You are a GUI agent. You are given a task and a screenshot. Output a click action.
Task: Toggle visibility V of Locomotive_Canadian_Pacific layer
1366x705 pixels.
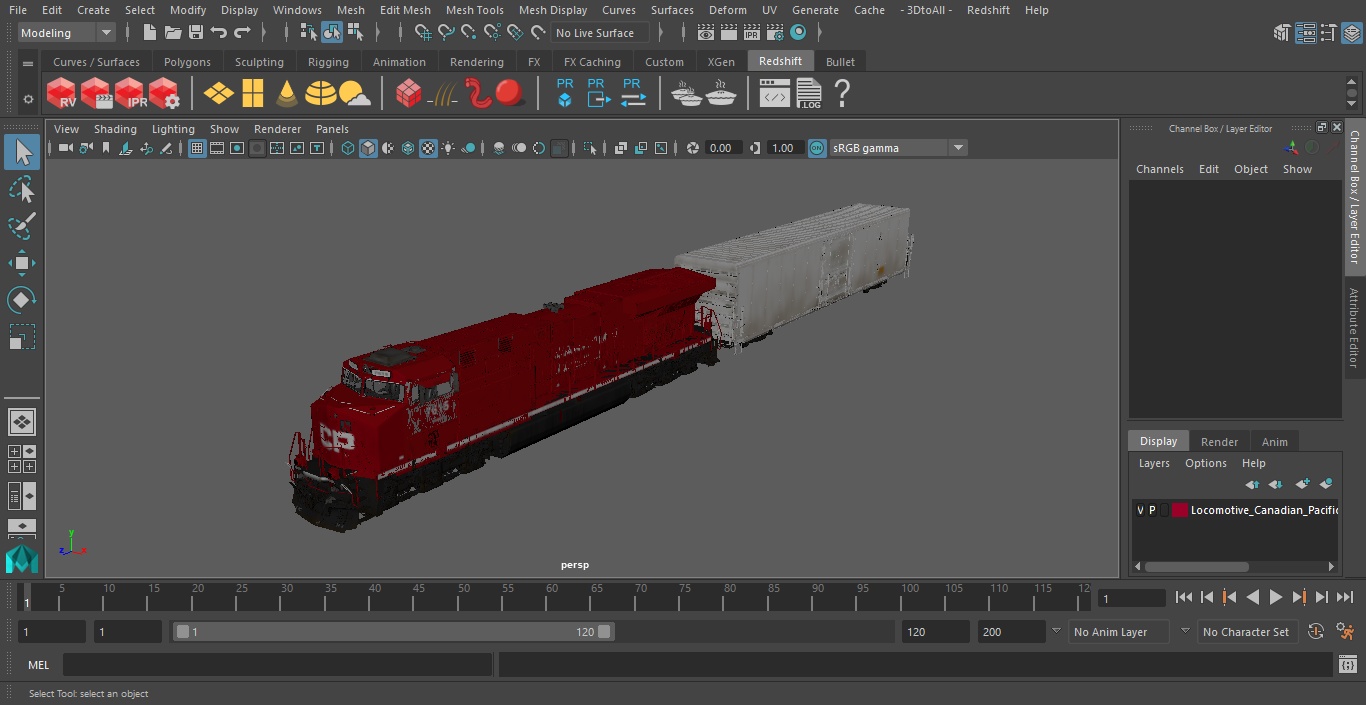coord(1140,510)
